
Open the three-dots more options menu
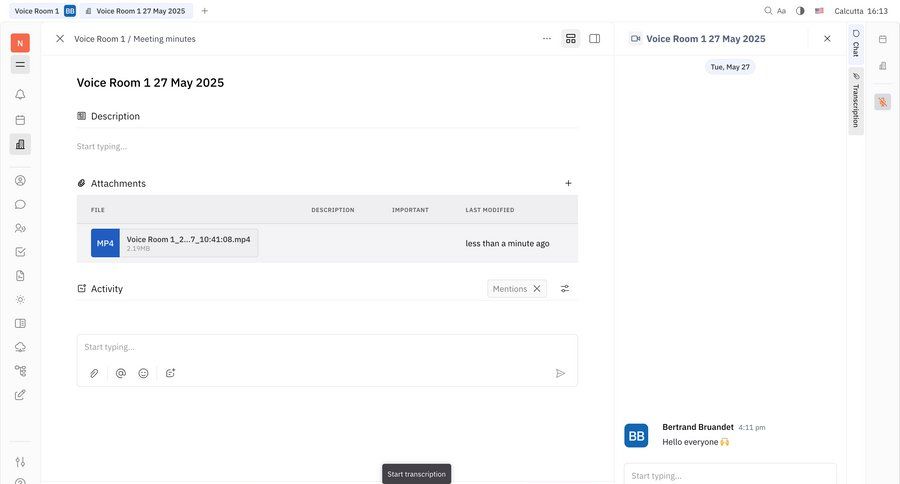(x=546, y=38)
